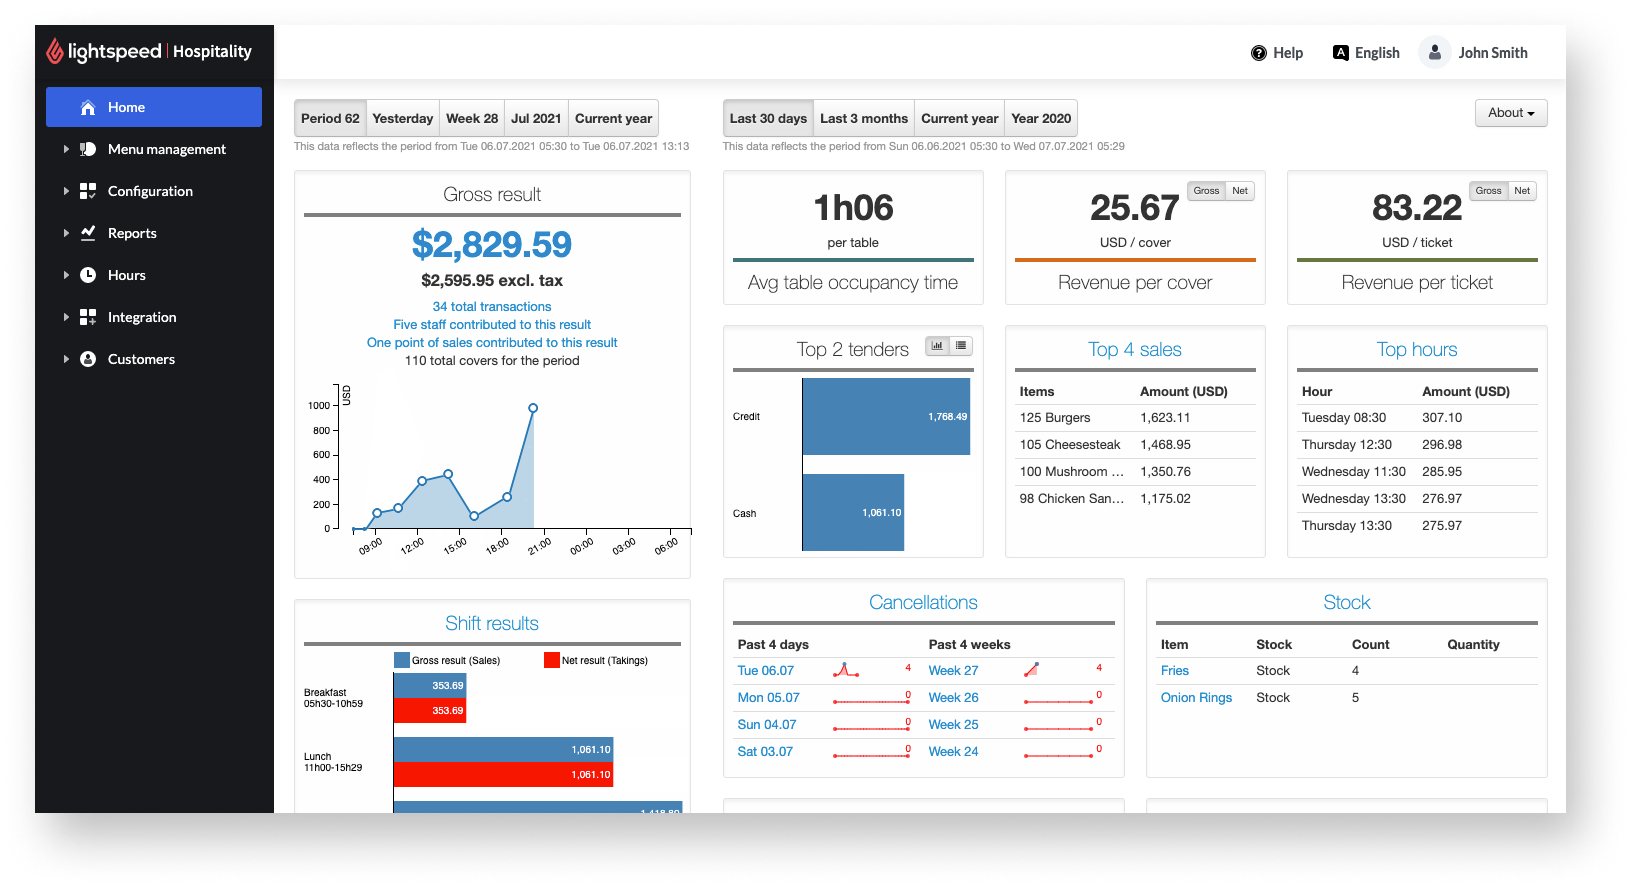
Task: Select the left Current year tab
Action: point(613,118)
